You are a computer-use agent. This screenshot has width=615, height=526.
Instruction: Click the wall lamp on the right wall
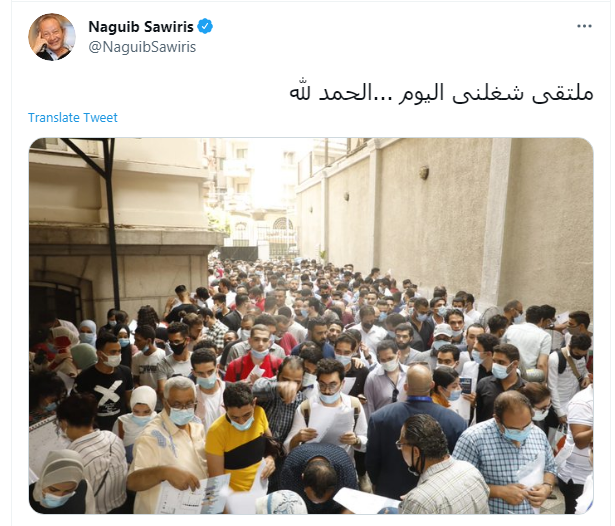424,173
